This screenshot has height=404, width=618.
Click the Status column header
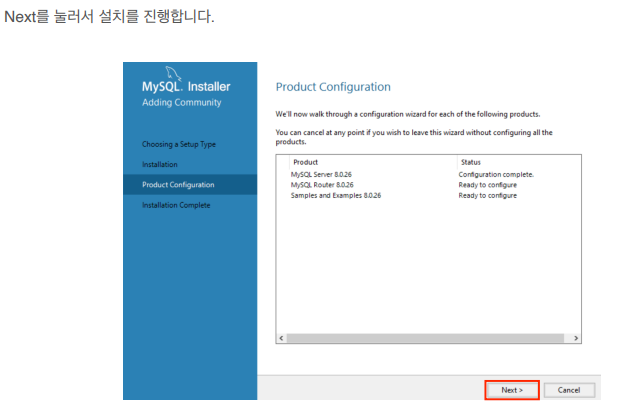coord(471,162)
